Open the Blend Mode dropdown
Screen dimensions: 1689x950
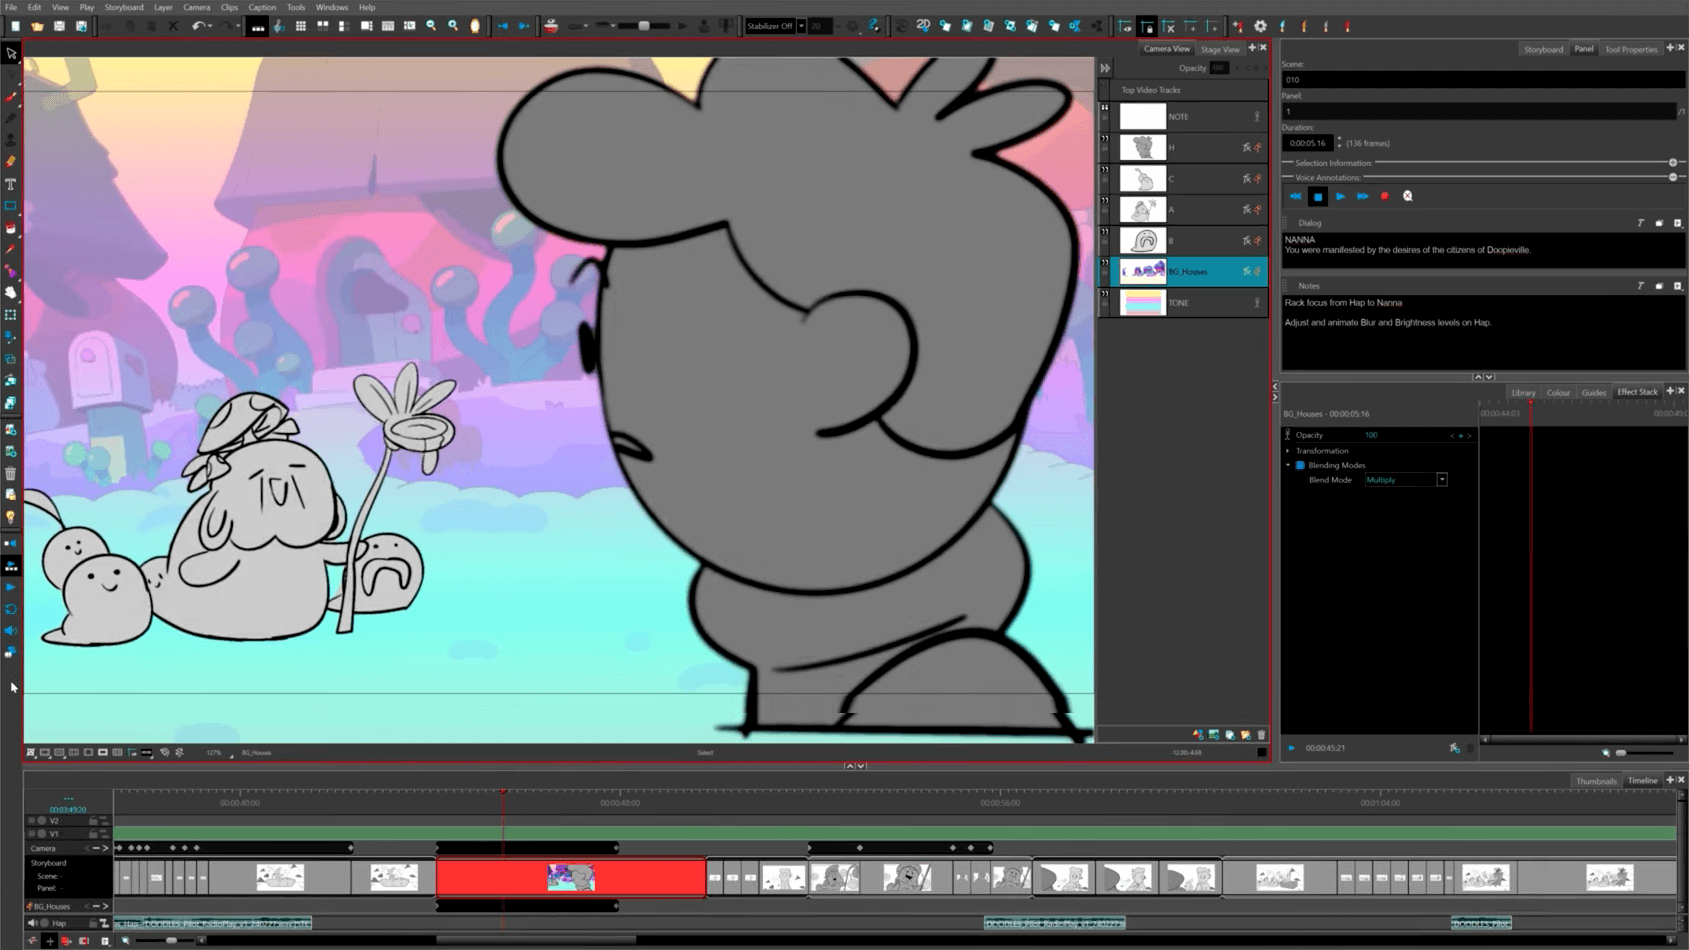pos(1441,480)
